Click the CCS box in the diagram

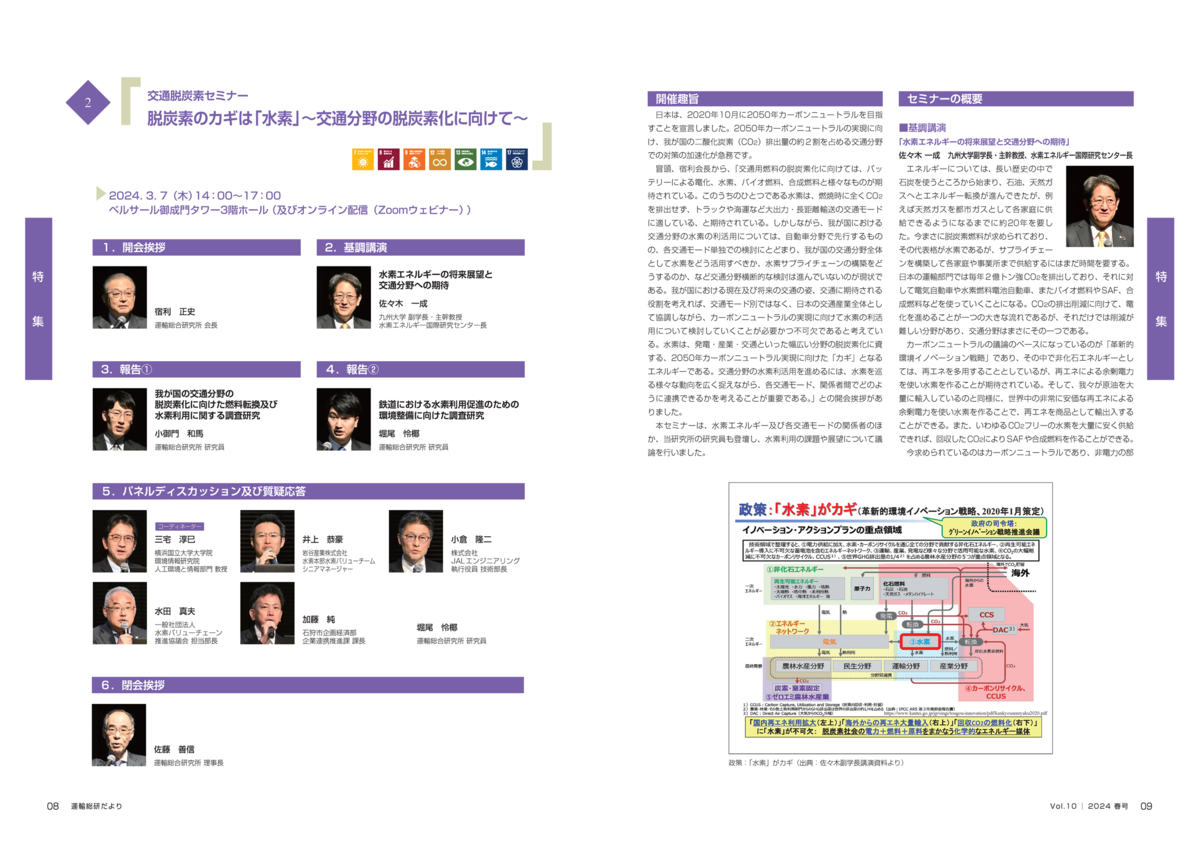pos(987,614)
